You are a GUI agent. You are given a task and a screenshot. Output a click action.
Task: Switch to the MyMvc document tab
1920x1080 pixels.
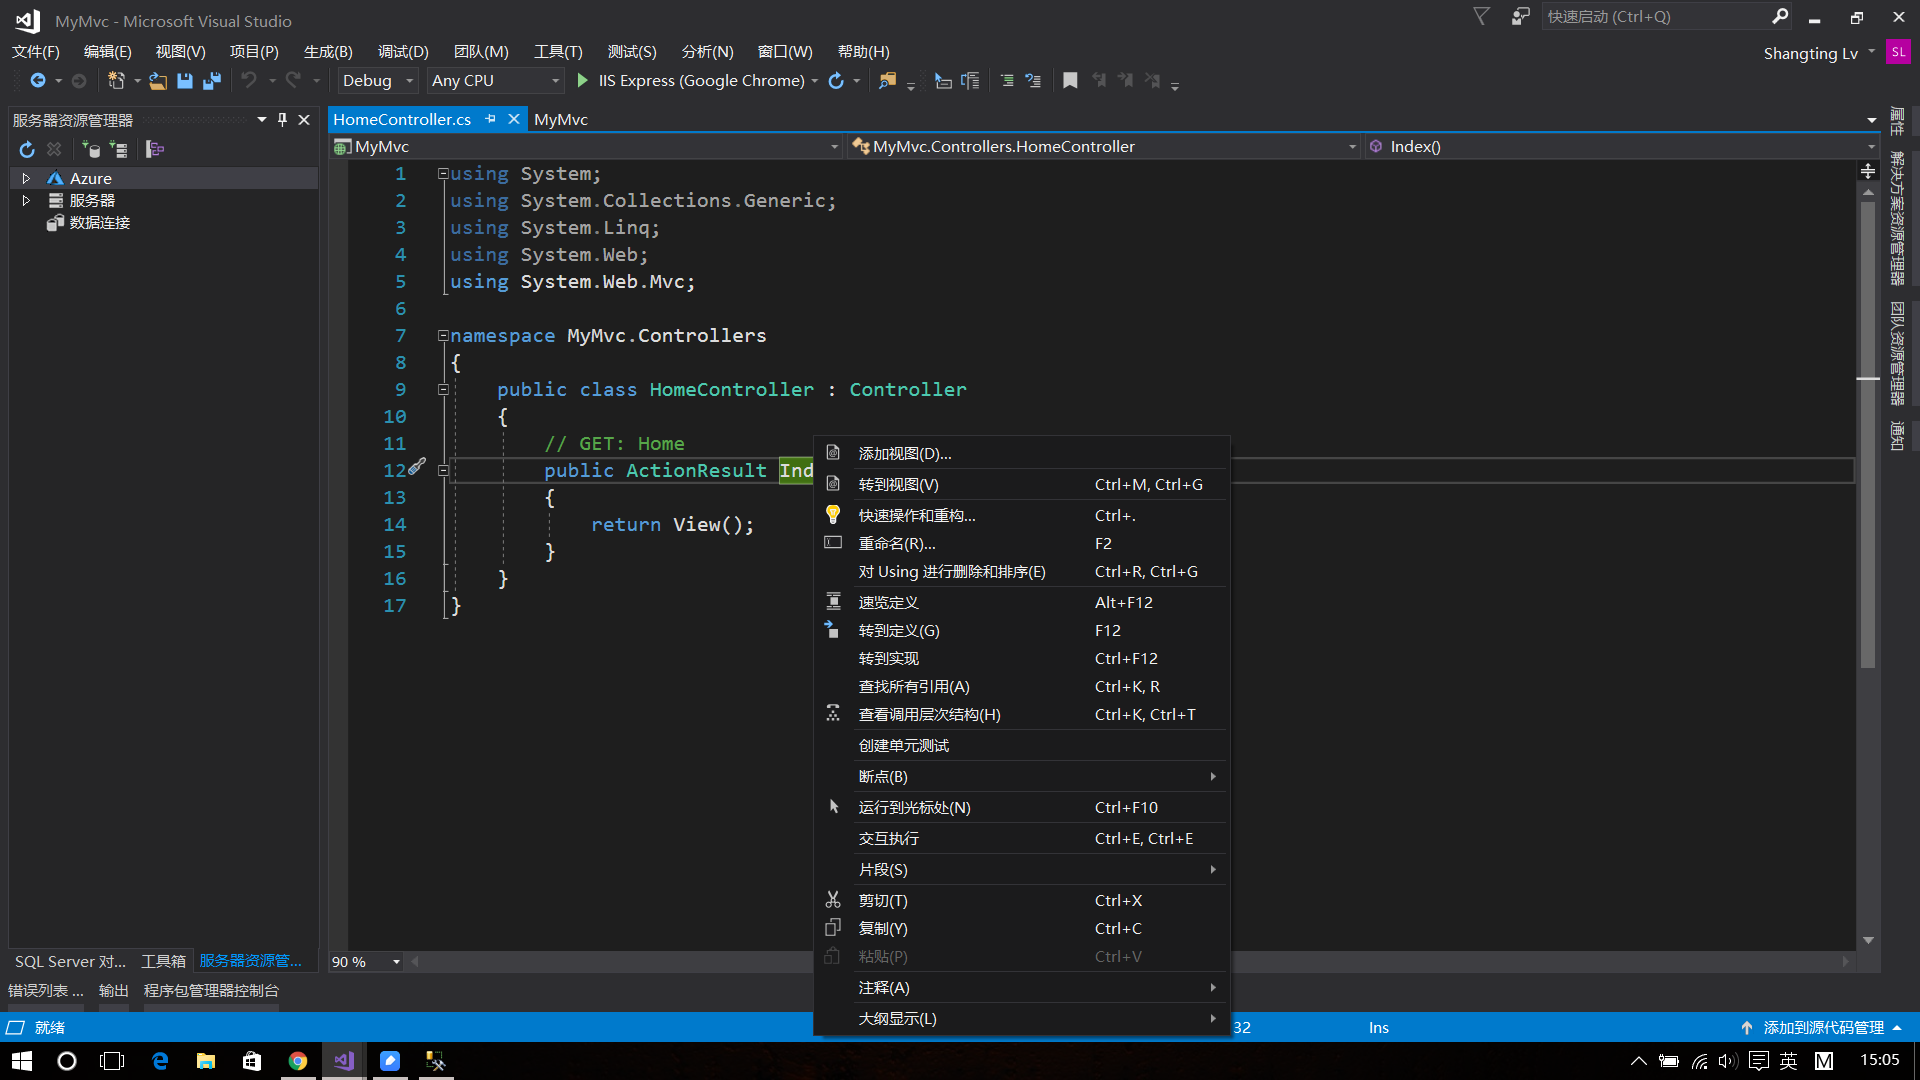(x=560, y=119)
